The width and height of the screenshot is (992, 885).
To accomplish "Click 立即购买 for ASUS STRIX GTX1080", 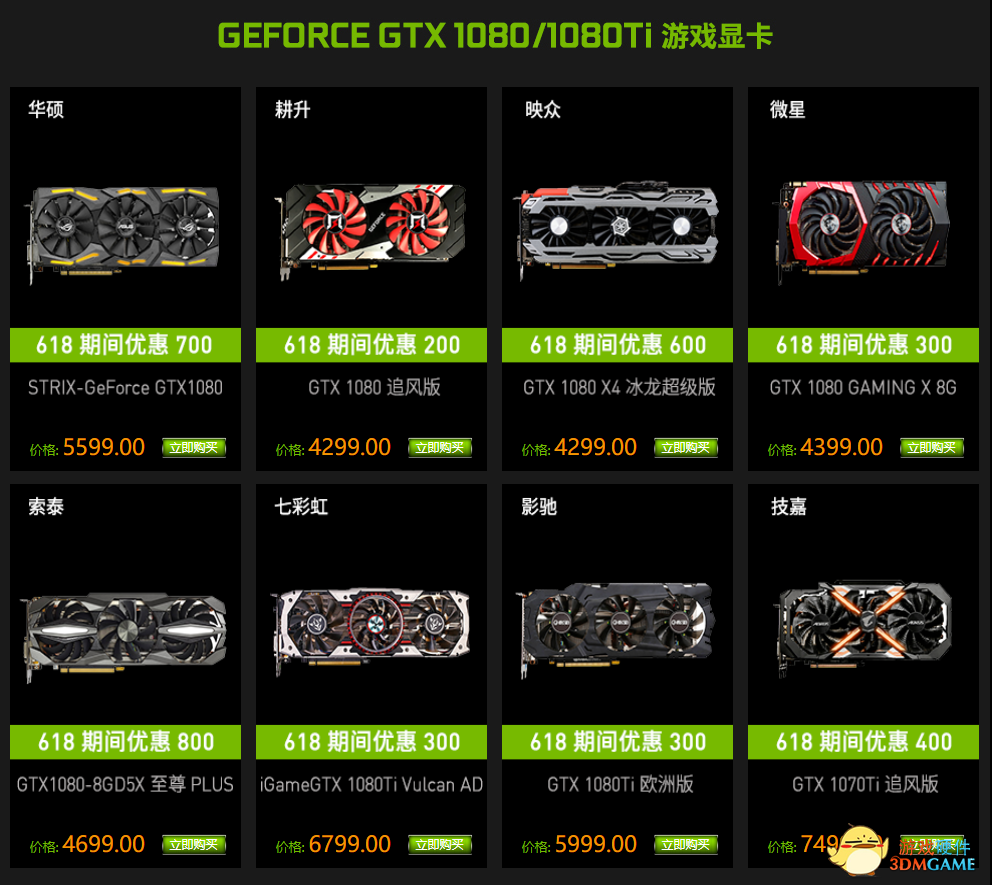I will (x=194, y=448).
